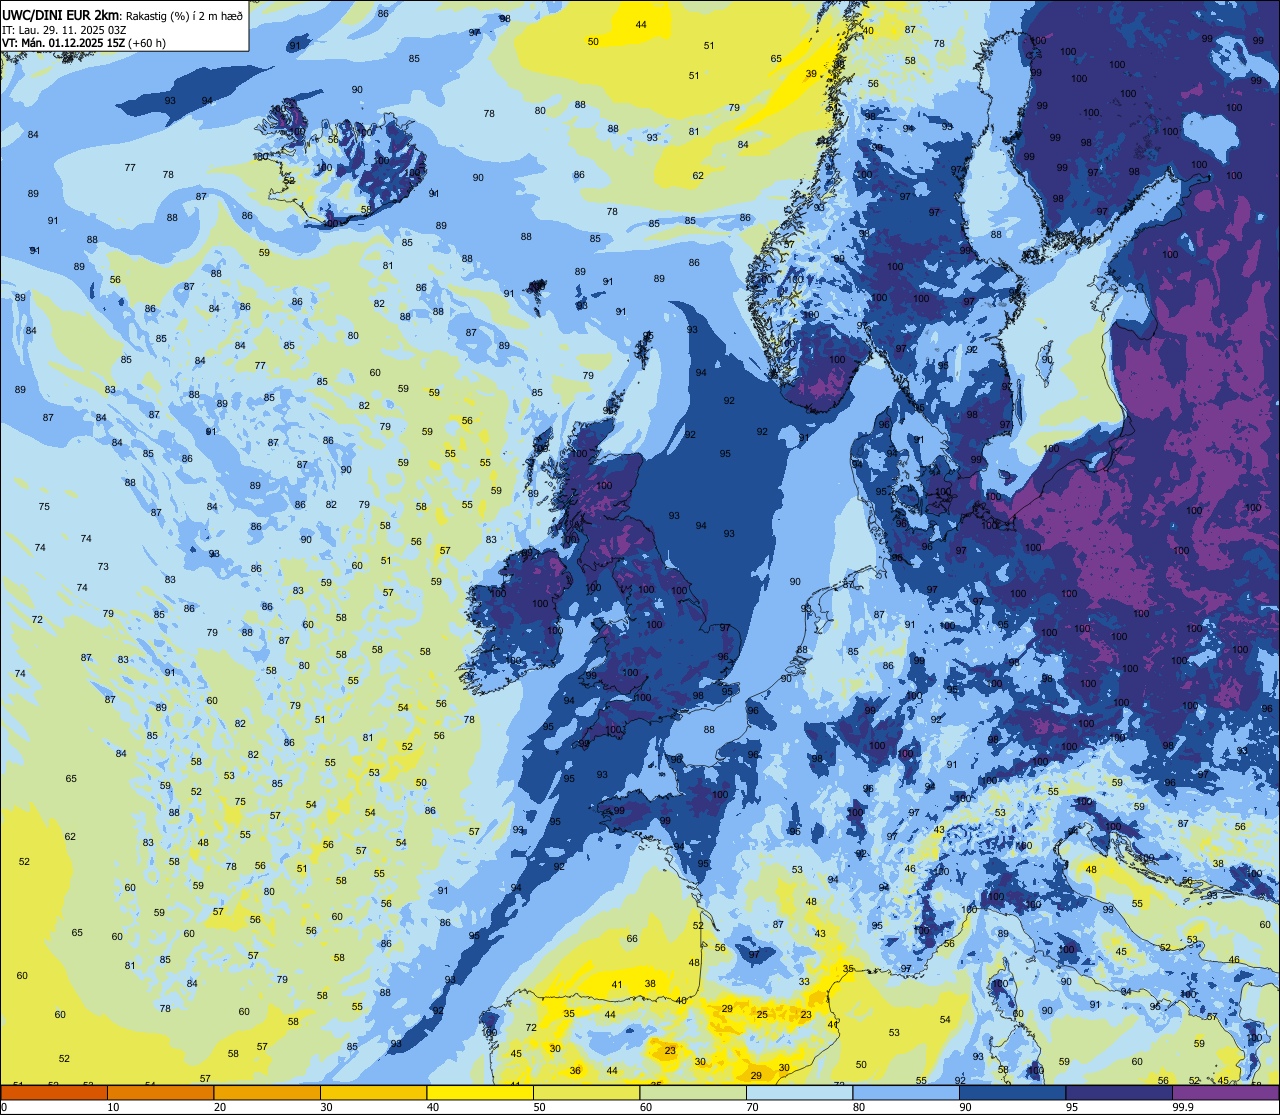Click the 0–10% dark orange legend swatch
Screen dimensions: 1280x1115
pos(54,1092)
